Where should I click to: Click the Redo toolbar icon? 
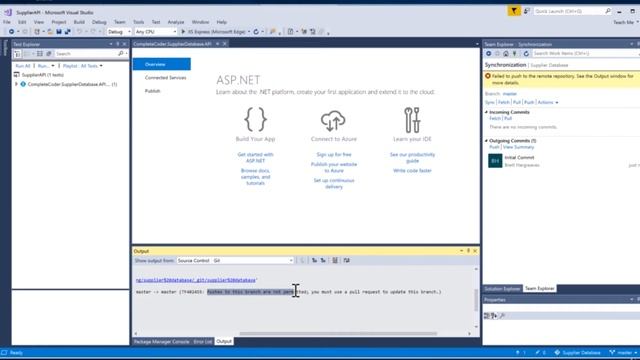click(x=93, y=31)
